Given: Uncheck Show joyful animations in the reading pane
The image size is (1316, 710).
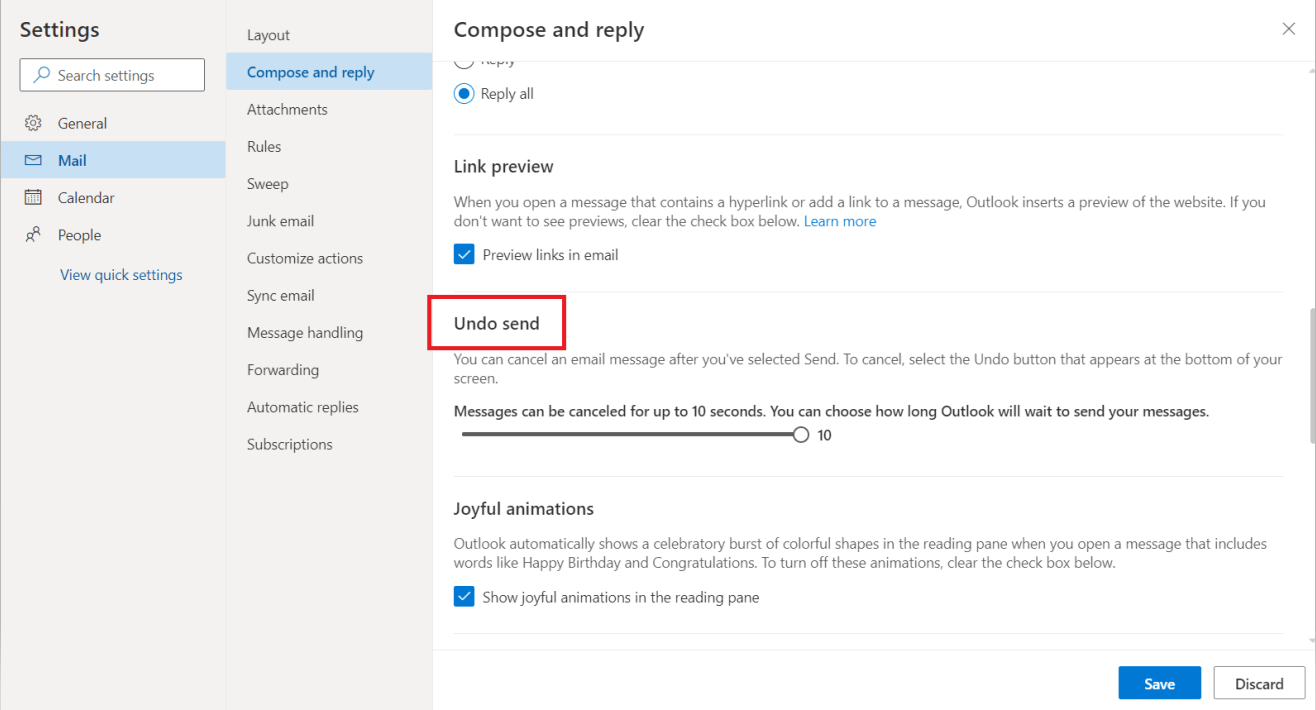Looking at the screenshot, I should point(464,597).
